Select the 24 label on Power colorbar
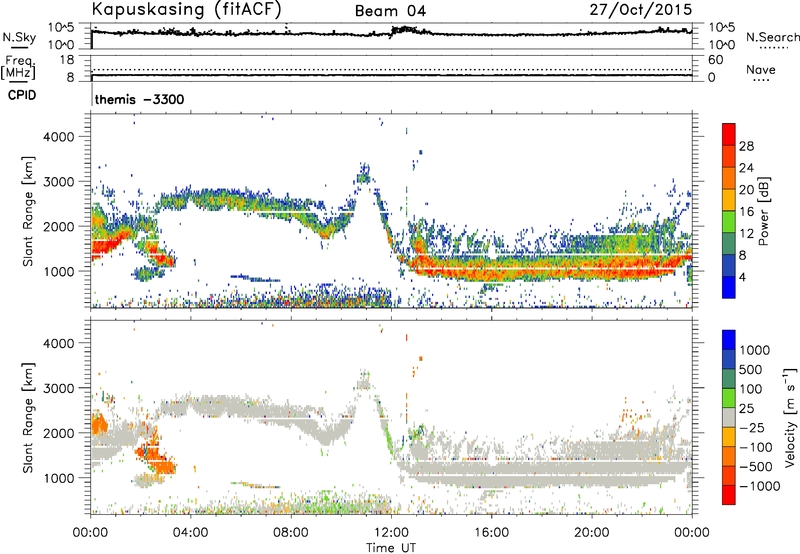Viewport: 800px width, 554px height. [746, 168]
